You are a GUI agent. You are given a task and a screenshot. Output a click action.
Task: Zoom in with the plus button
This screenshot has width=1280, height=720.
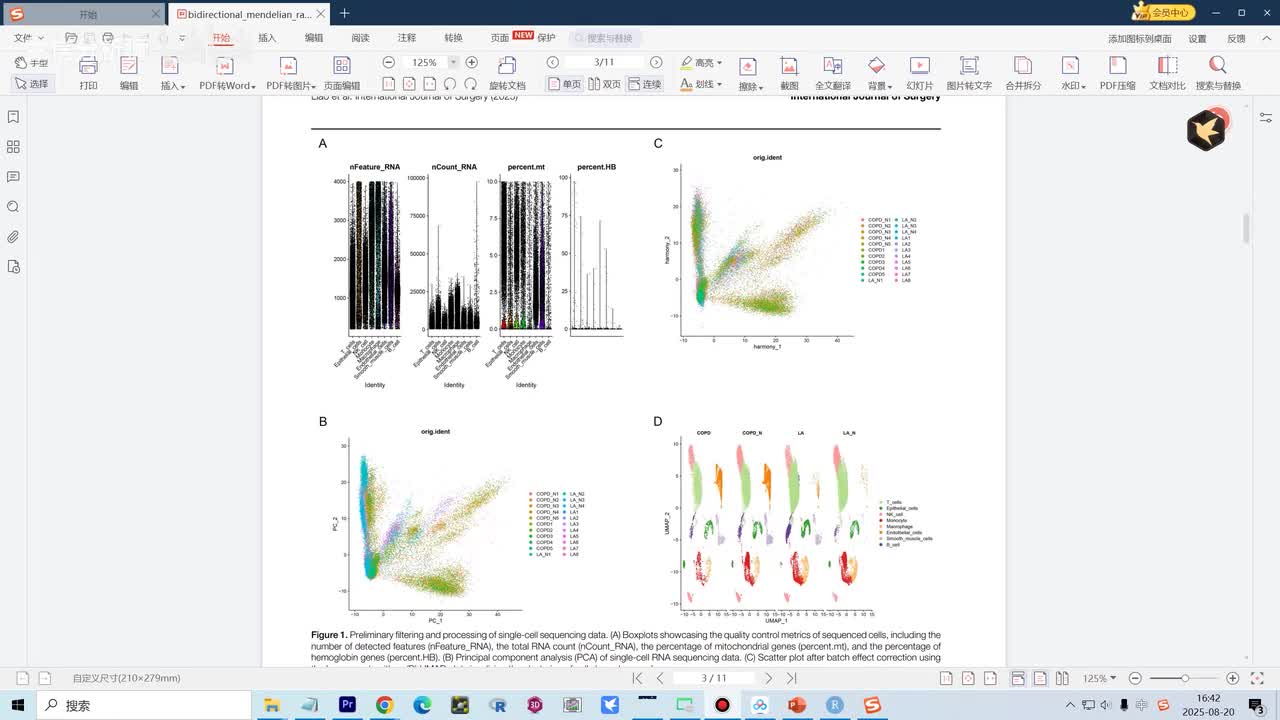pos(472,62)
